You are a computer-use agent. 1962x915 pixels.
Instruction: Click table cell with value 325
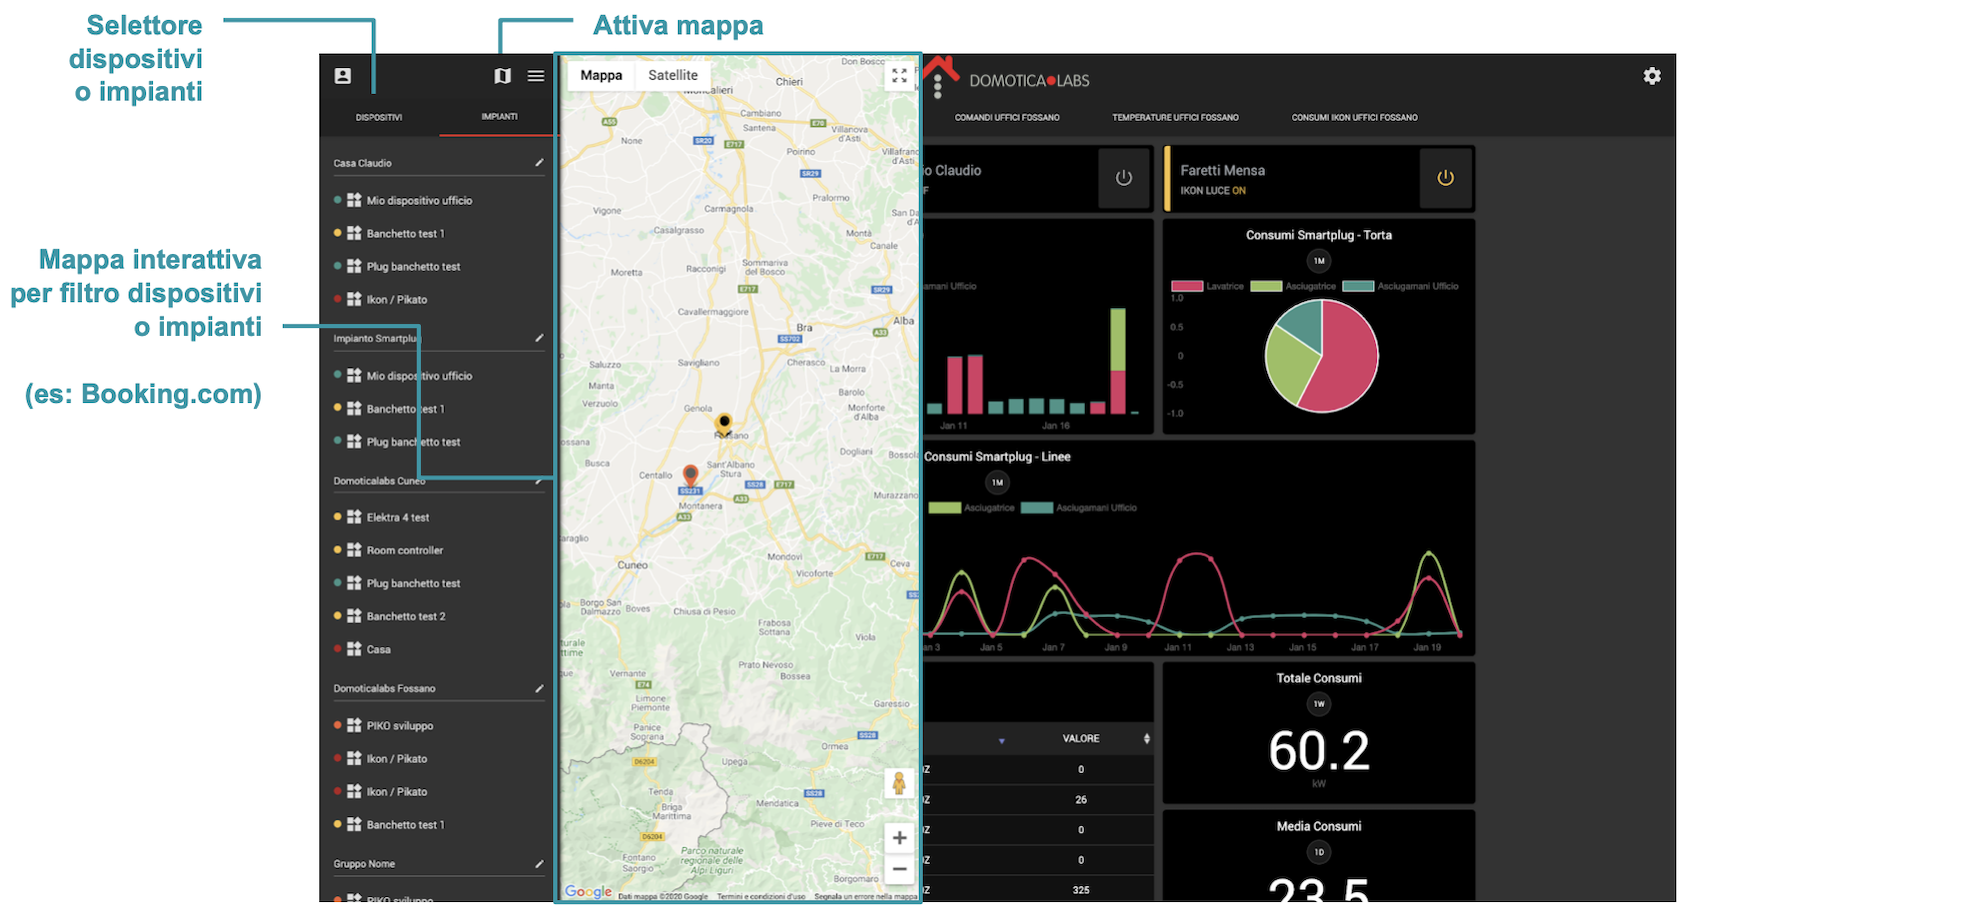[1081, 890]
